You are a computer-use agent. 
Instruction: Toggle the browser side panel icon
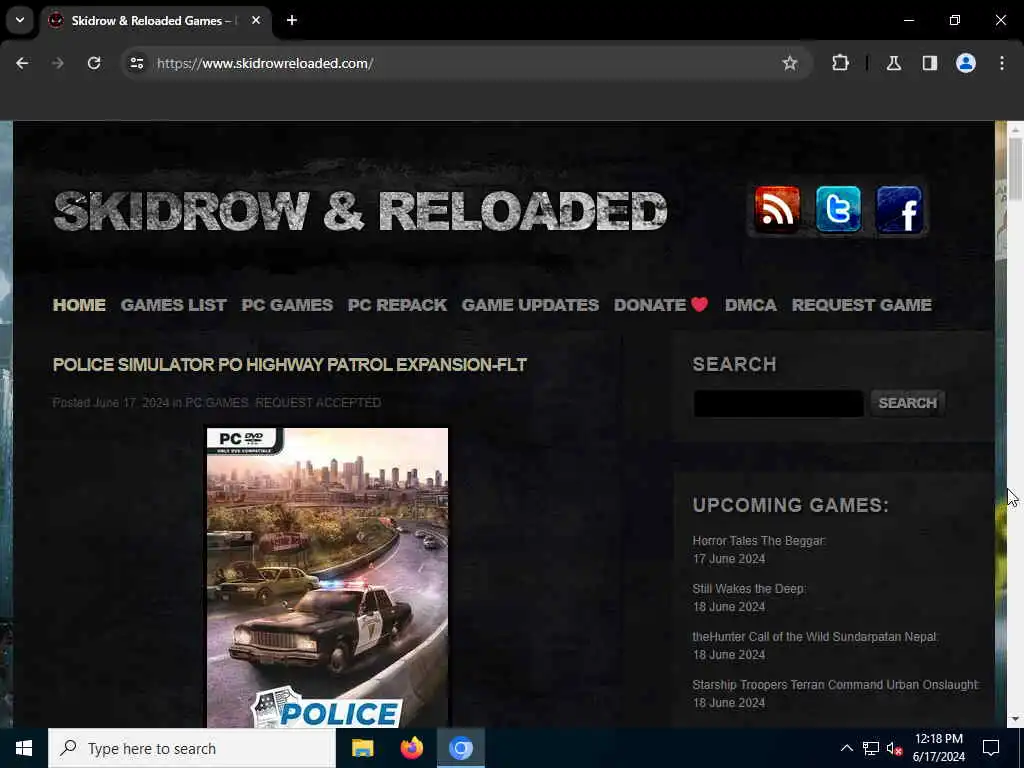tap(930, 63)
